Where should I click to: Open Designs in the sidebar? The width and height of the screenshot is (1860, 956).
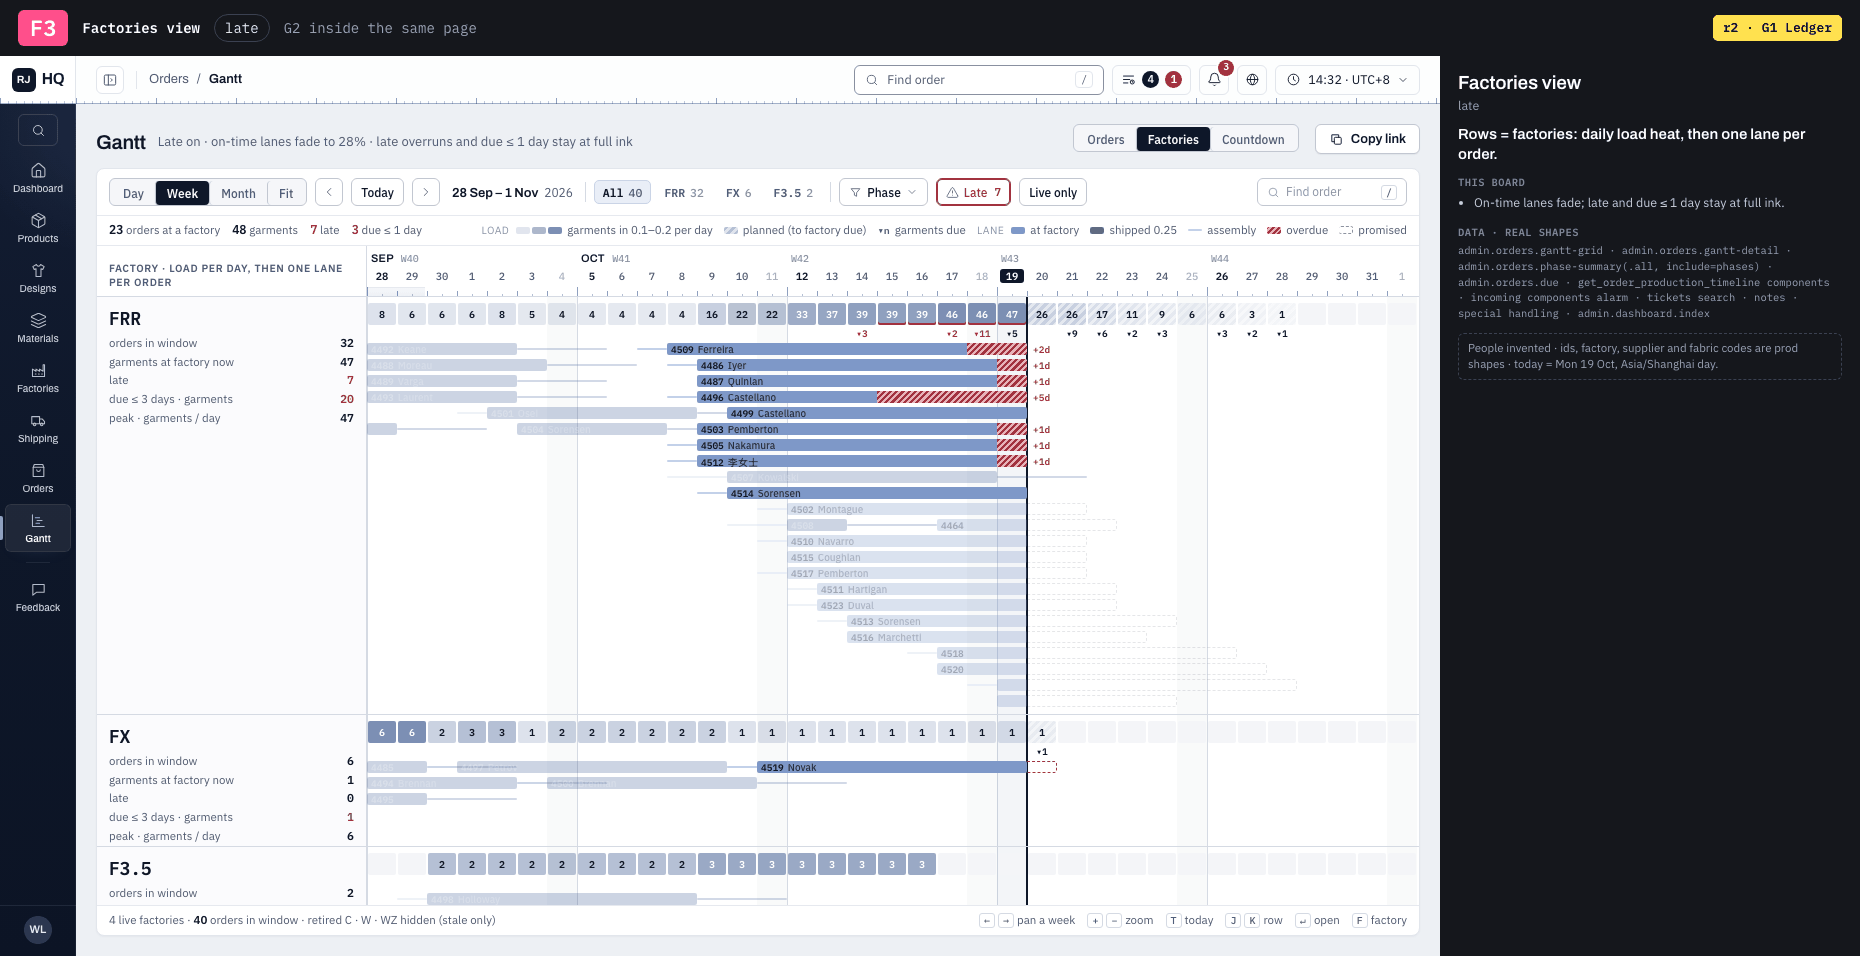[x=38, y=278]
